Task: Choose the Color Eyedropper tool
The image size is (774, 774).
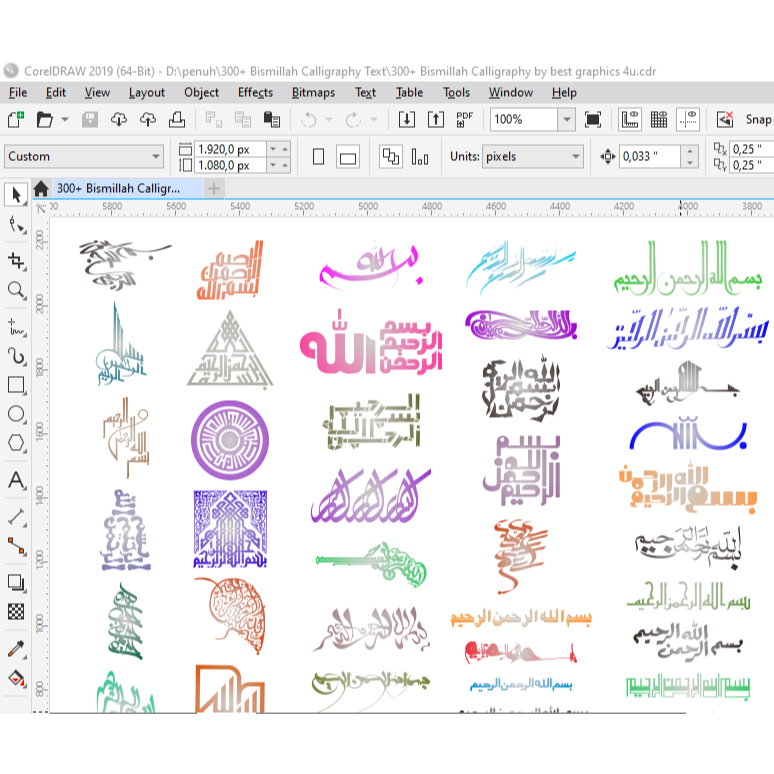Action: tap(16, 650)
